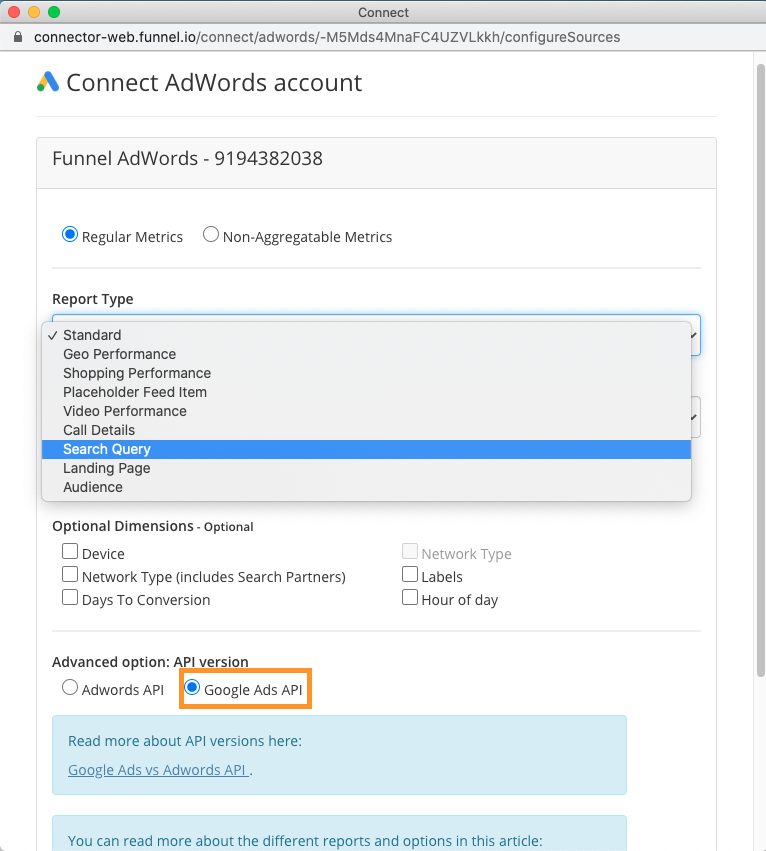Select Non-Aggregatable Metrics radio button
The width and height of the screenshot is (766, 851).
tap(211, 234)
